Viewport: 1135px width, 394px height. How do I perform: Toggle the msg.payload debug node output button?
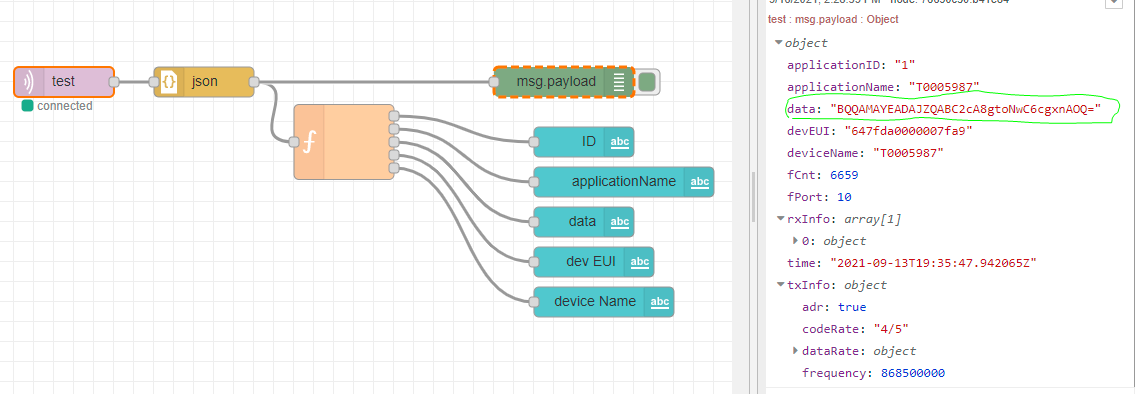(647, 82)
